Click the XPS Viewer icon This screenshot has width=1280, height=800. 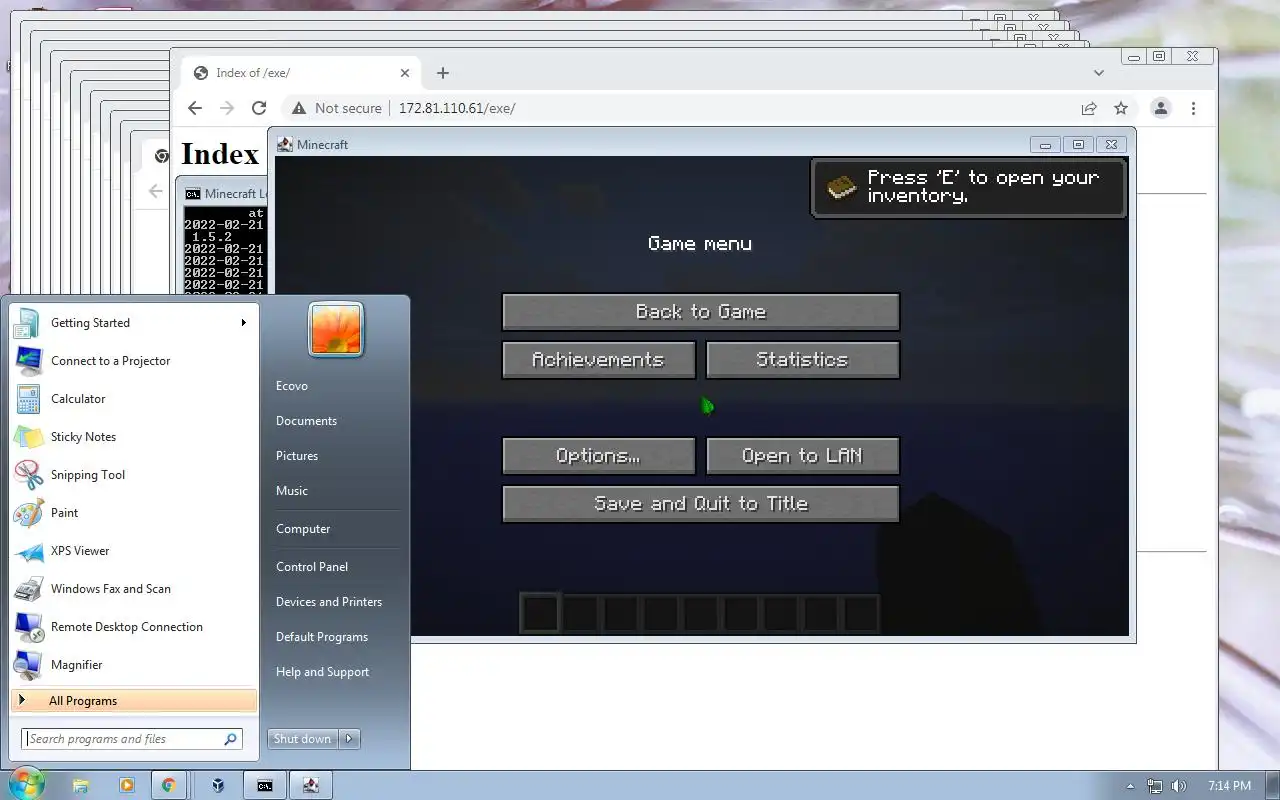click(29, 551)
